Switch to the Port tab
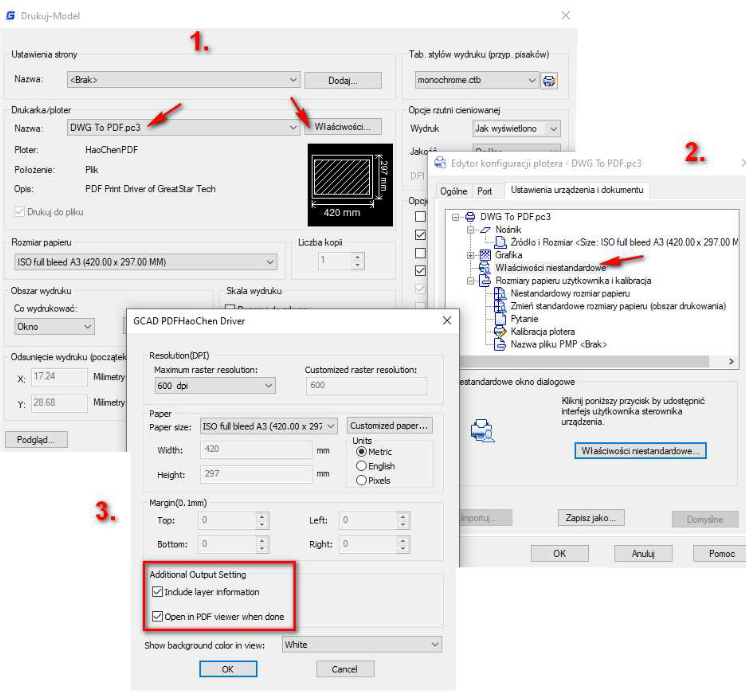 point(484,191)
